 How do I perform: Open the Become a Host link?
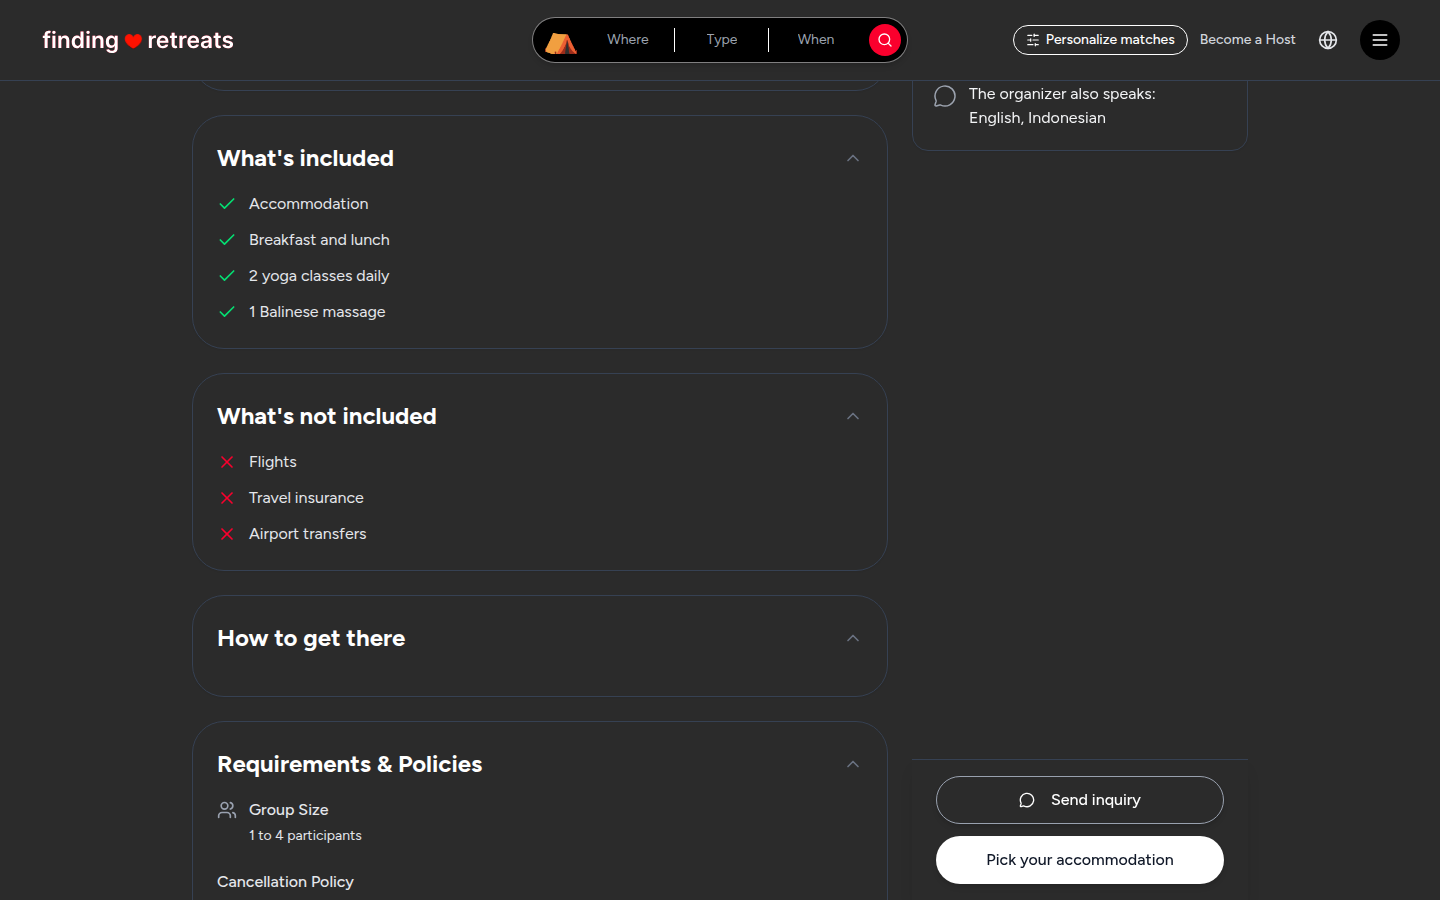1247,40
